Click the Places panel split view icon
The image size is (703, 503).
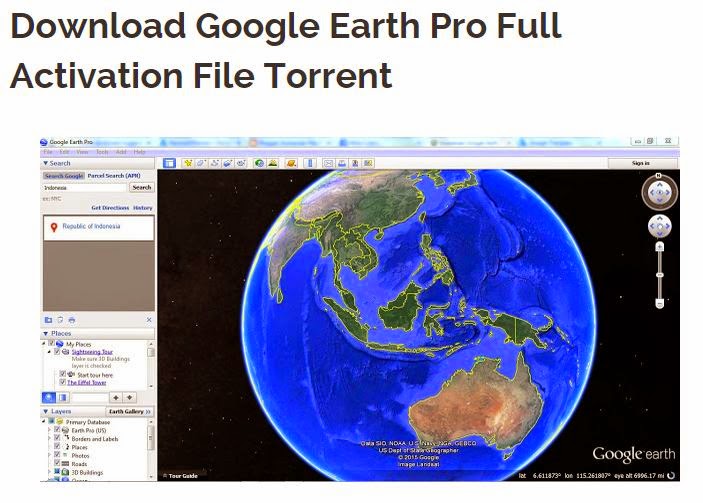tap(62, 398)
